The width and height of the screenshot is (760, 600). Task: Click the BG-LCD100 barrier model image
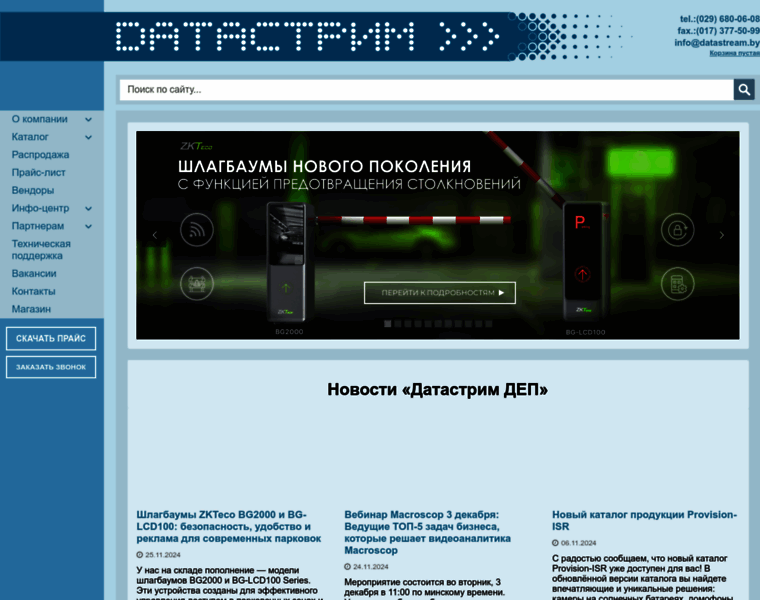(585, 262)
